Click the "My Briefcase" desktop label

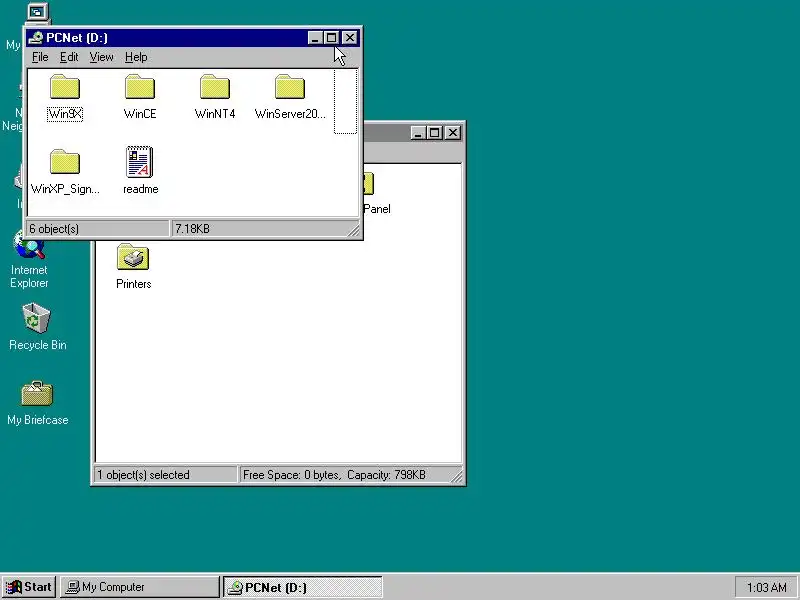[x=38, y=420]
